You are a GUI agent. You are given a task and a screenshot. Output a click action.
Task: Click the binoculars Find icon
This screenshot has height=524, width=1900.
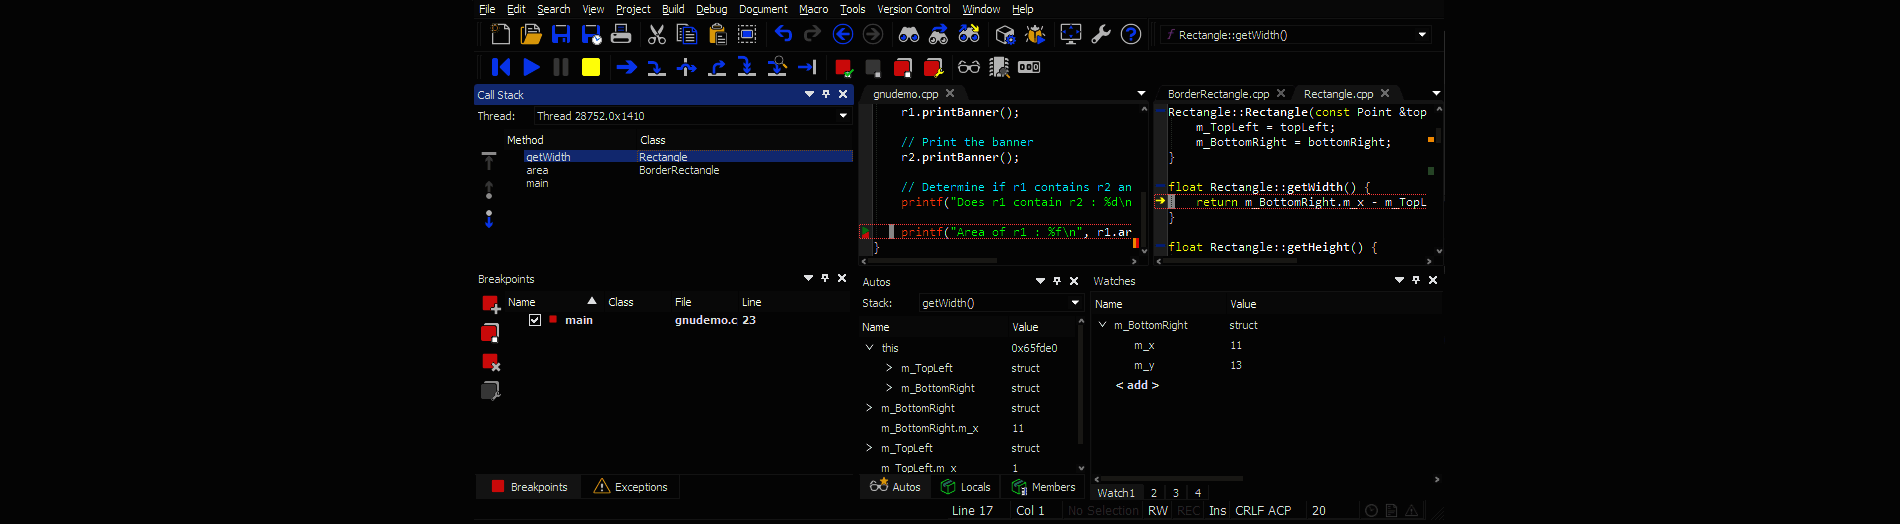point(908,35)
